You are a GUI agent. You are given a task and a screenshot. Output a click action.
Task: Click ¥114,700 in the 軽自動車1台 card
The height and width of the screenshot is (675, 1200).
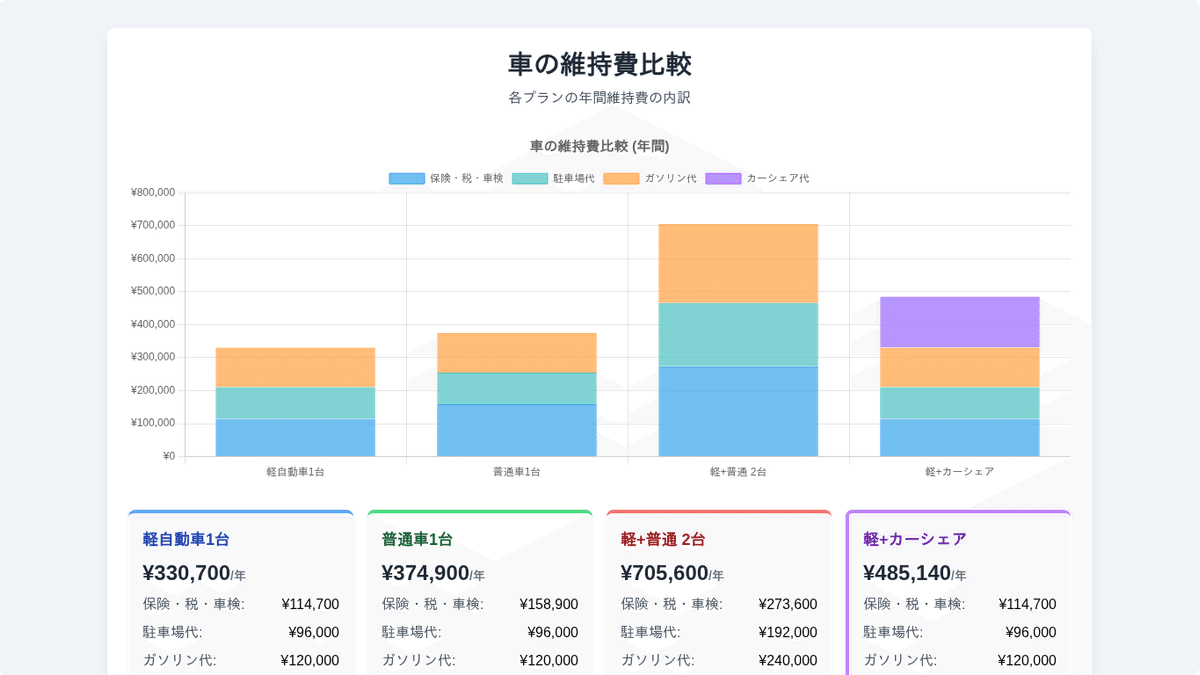point(310,604)
